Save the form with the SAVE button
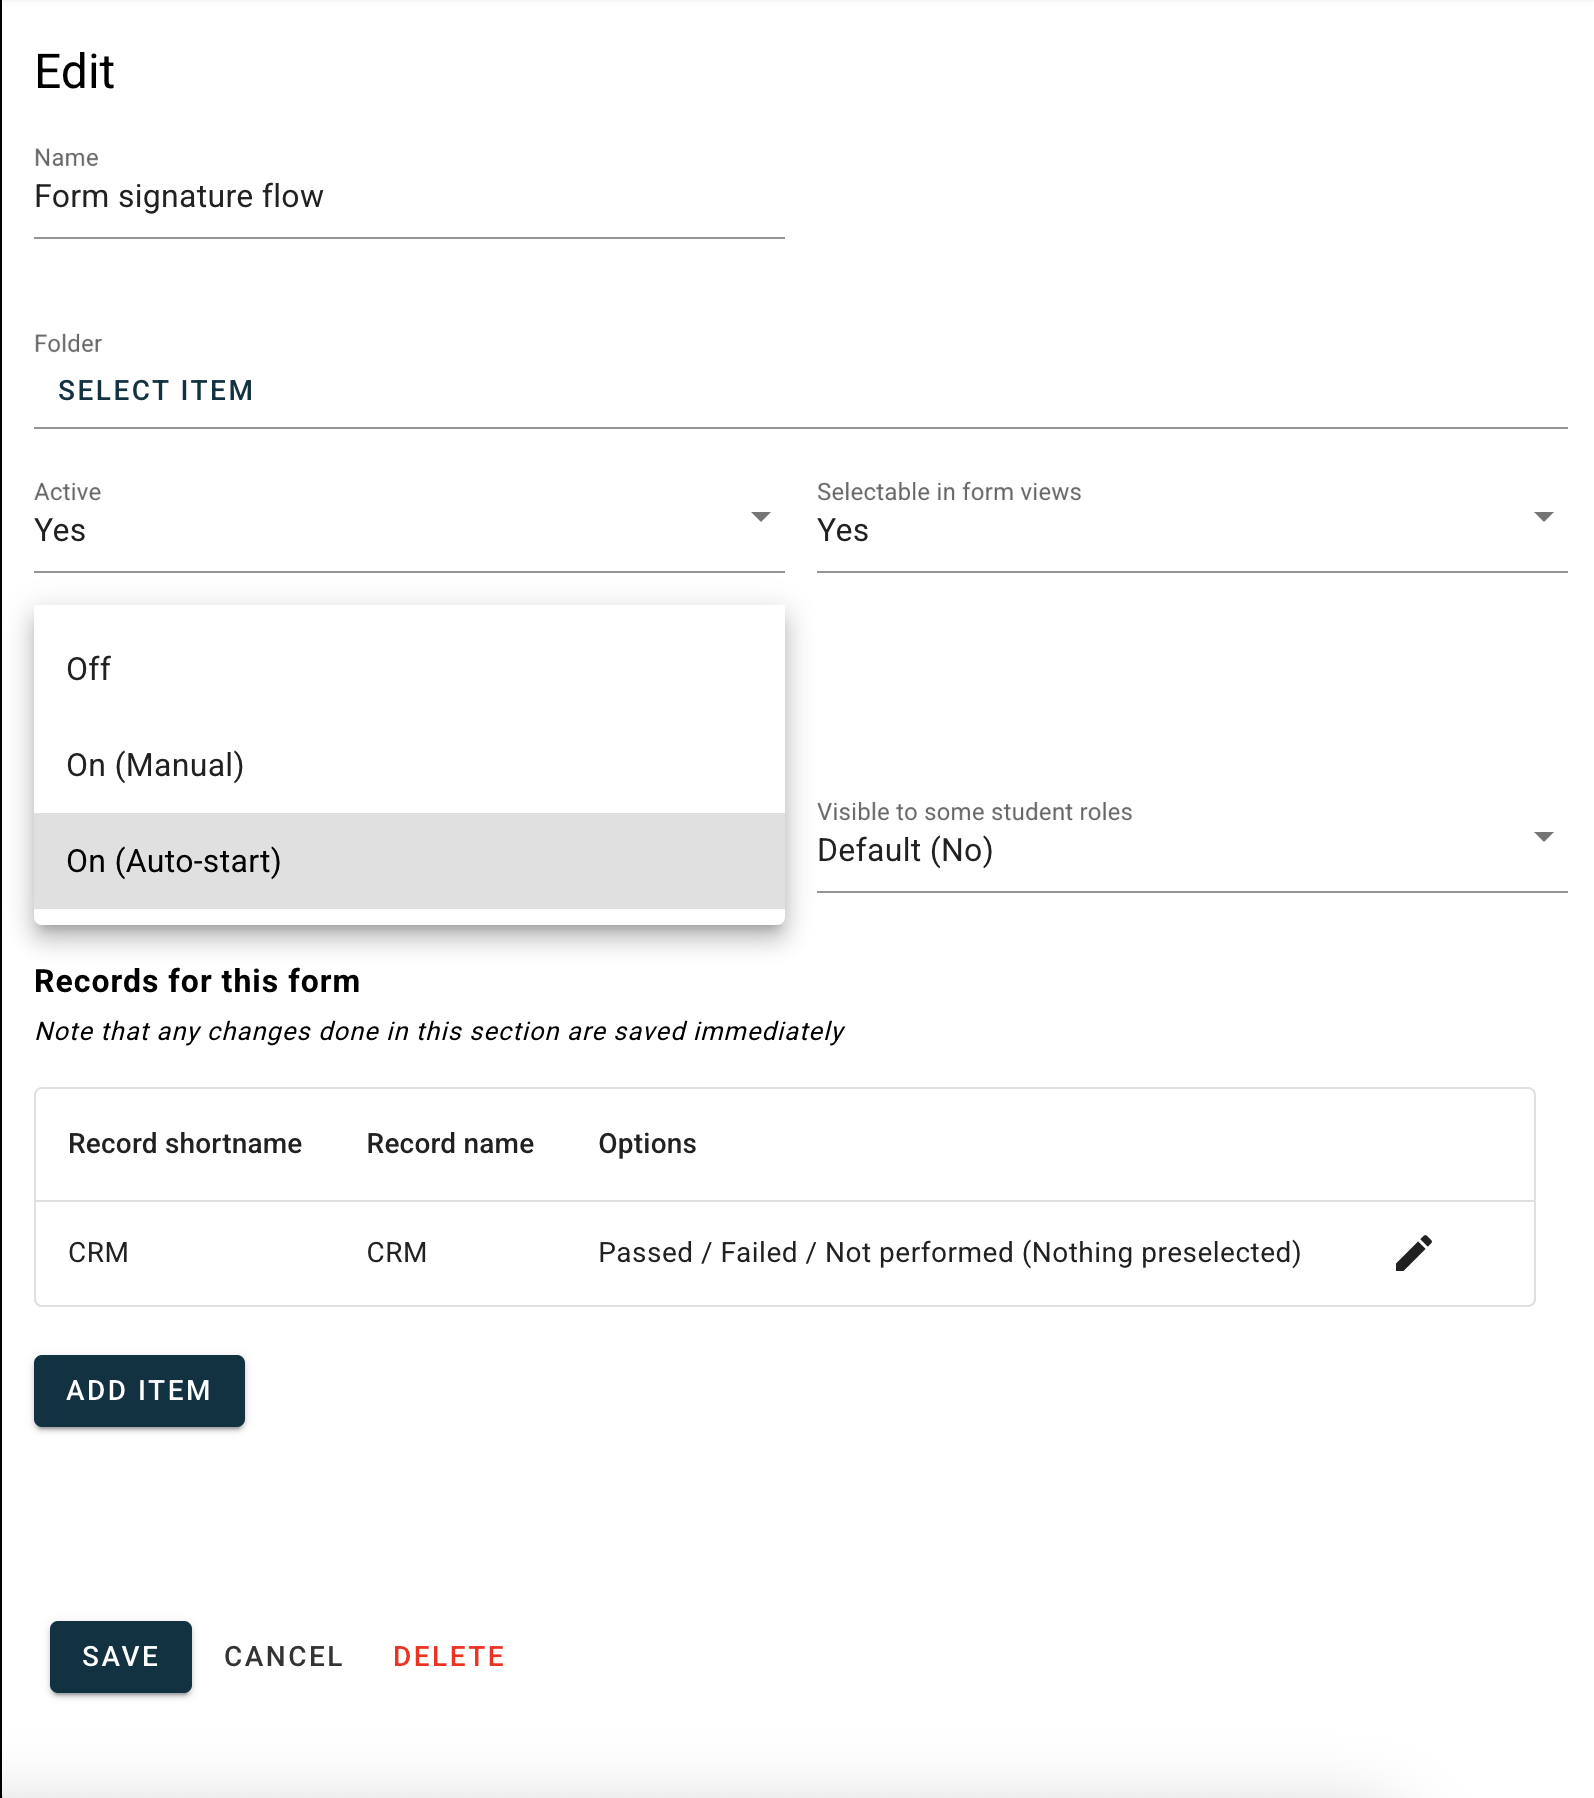Viewport: 1594px width, 1798px height. (x=121, y=1657)
